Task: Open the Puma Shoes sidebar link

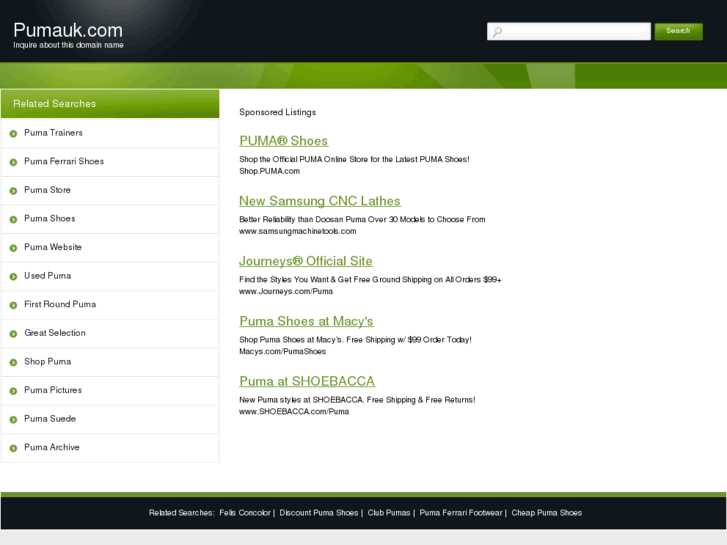Action: [x=50, y=218]
